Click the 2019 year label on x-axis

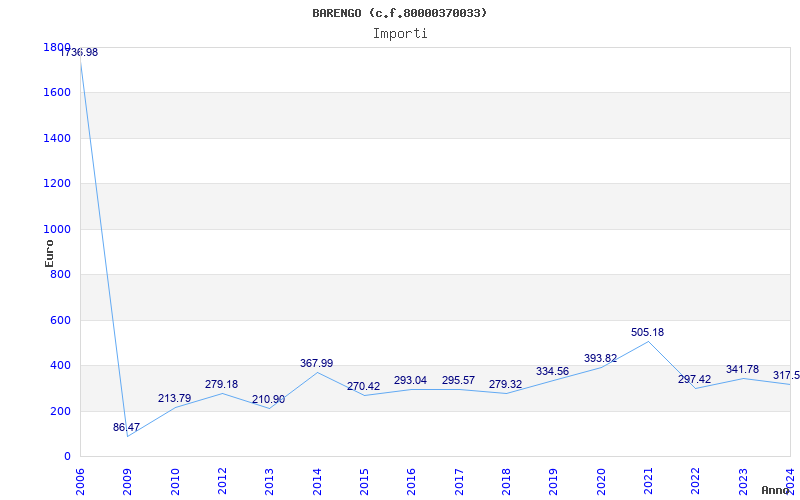[554, 482]
